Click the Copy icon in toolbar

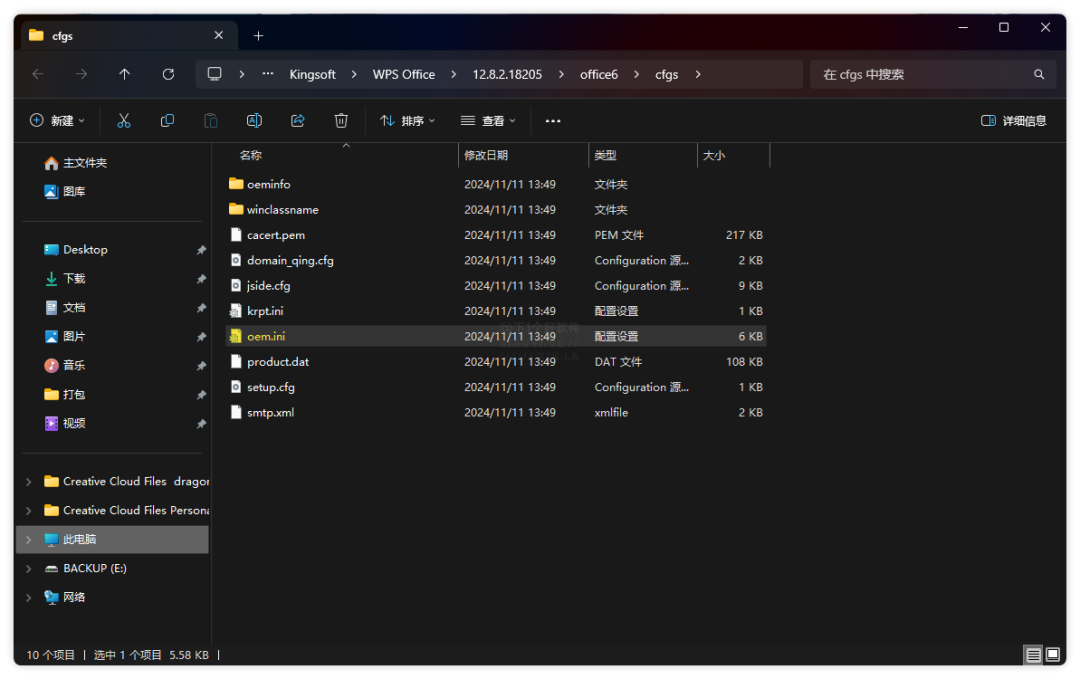[167, 121]
